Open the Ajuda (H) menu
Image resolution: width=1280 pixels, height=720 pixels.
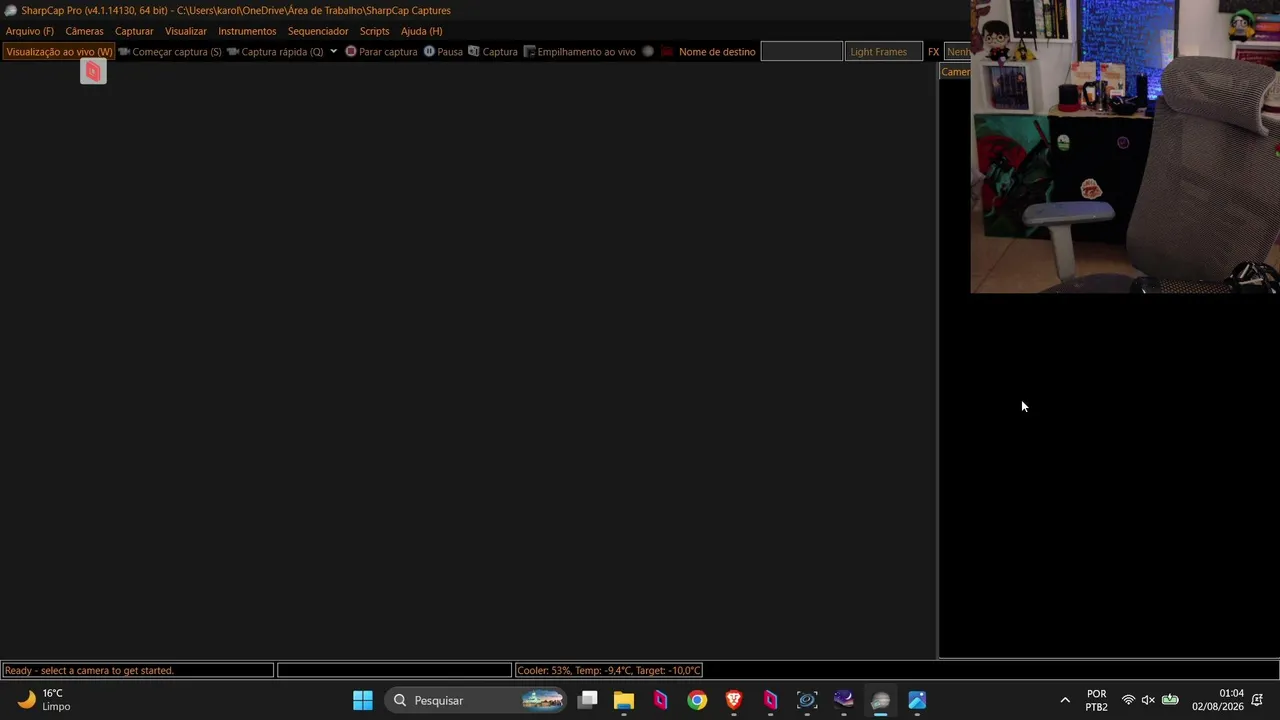pos(421,31)
